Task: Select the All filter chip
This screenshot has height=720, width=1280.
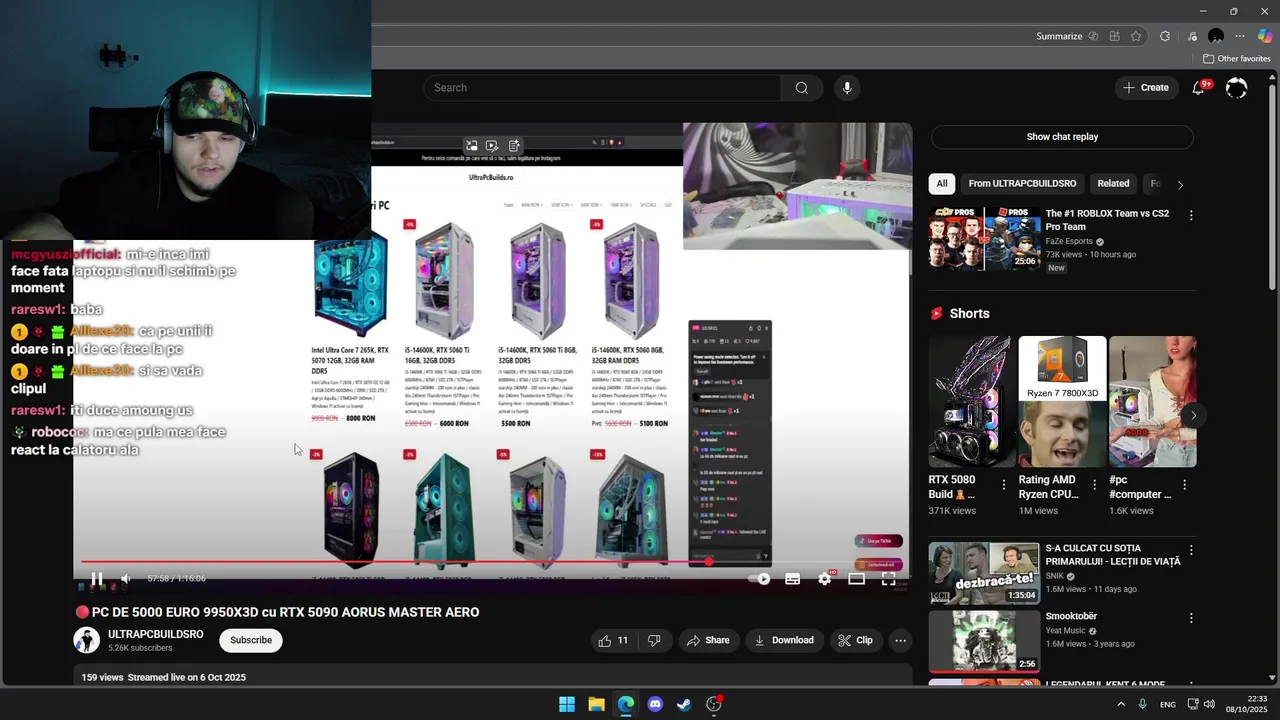Action: click(x=942, y=184)
